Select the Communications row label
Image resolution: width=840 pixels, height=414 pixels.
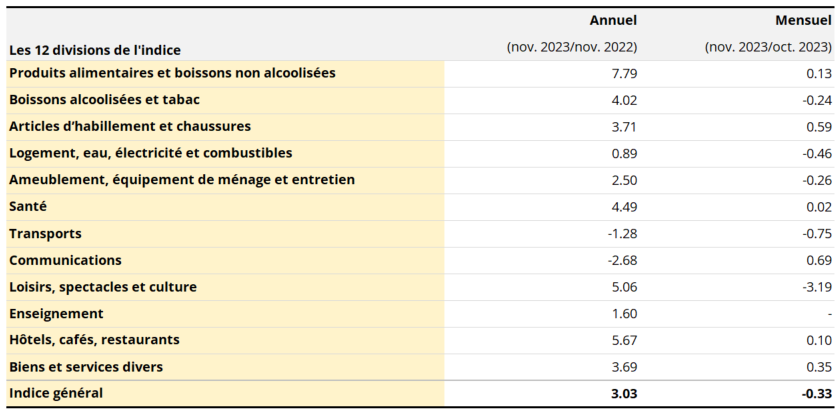[x=65, y=260]
